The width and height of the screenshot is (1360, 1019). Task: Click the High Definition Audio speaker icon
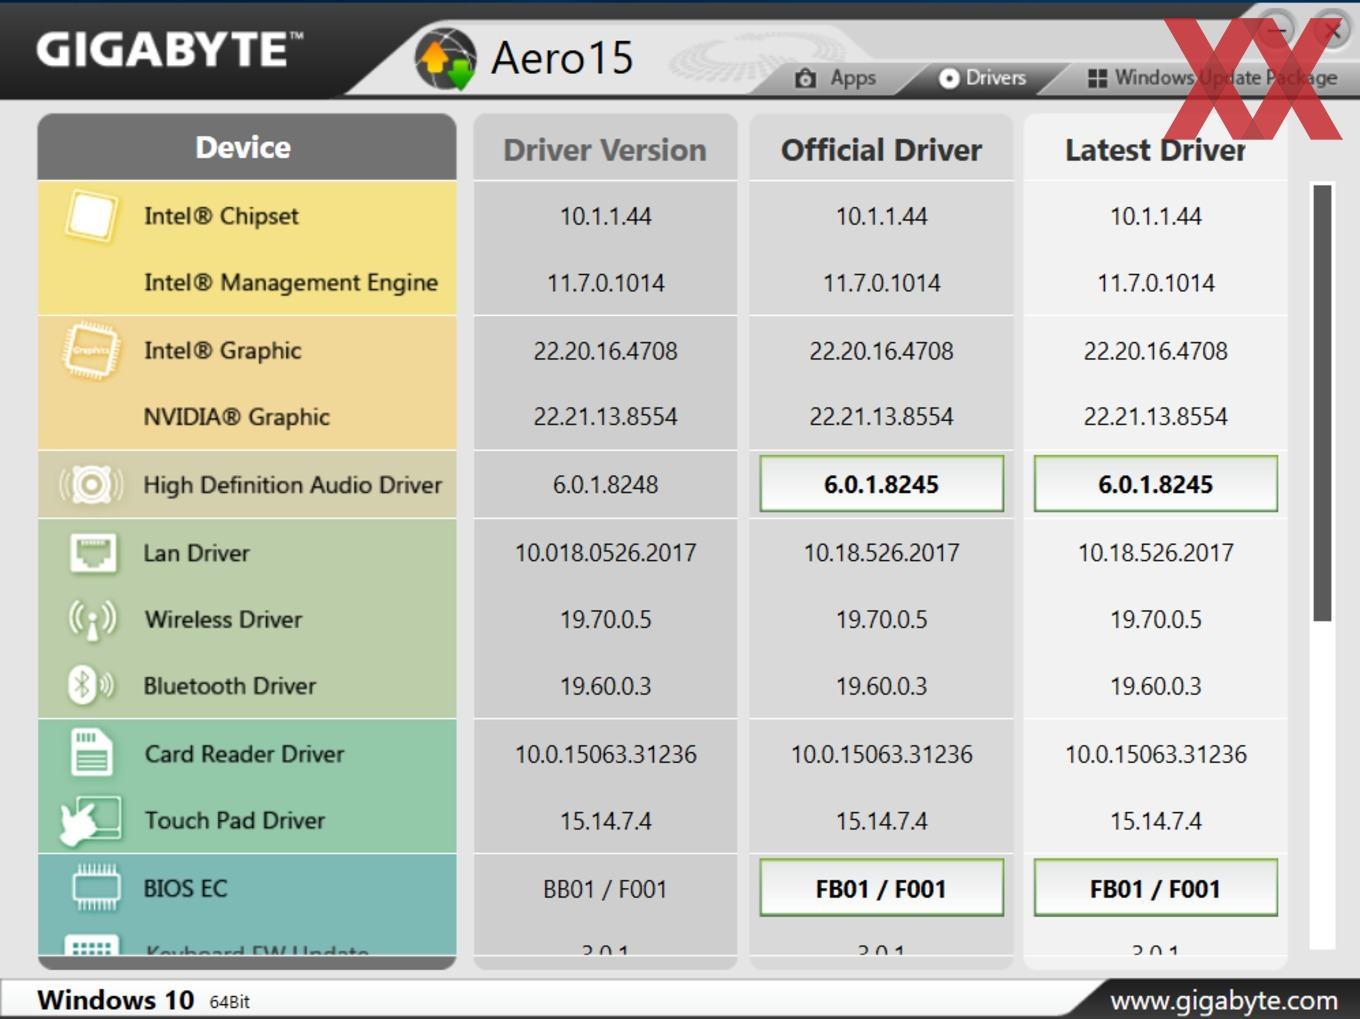(x=91, y=485)
